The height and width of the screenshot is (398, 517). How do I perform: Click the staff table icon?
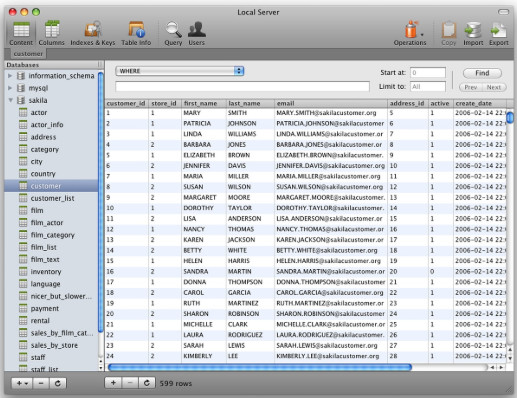click(23, 357)
